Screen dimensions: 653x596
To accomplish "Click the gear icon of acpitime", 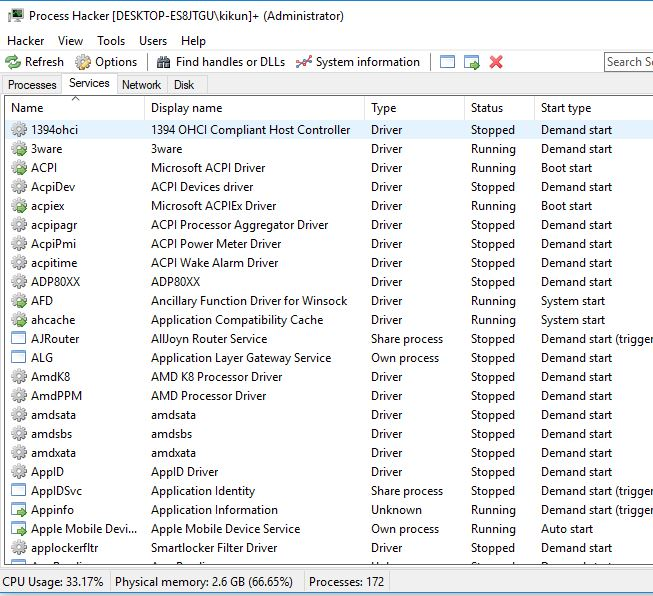I will 19,263.
